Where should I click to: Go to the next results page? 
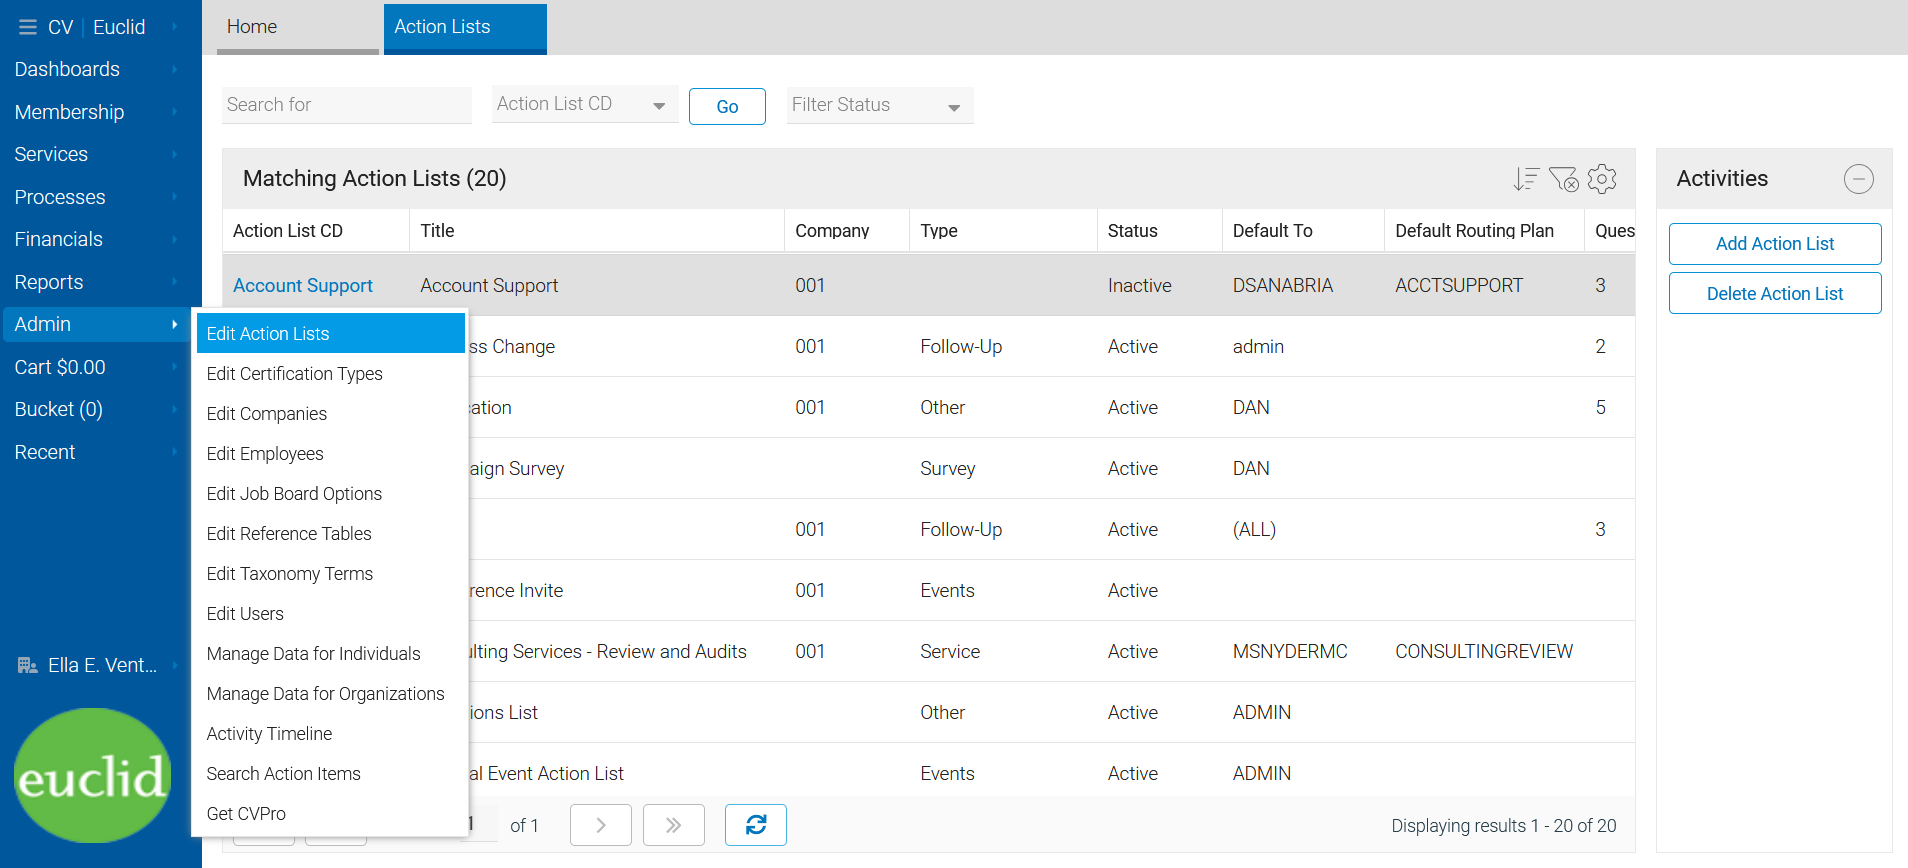click(601, 825)
